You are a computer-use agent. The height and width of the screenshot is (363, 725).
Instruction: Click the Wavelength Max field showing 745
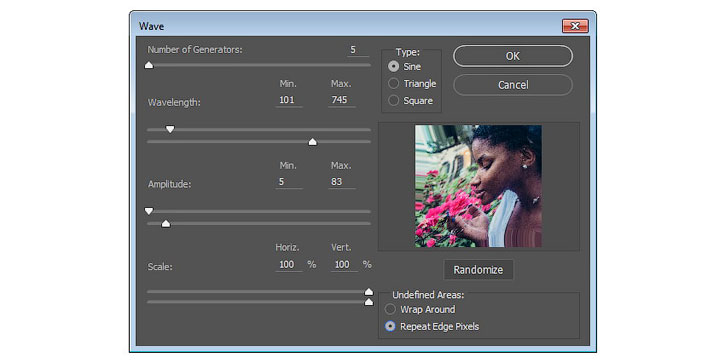(x=342, y=100)
